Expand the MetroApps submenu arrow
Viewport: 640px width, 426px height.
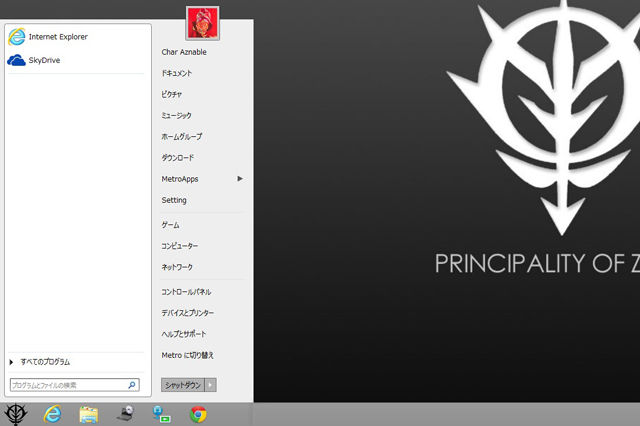pyautogui.click(x=240, y=179)
